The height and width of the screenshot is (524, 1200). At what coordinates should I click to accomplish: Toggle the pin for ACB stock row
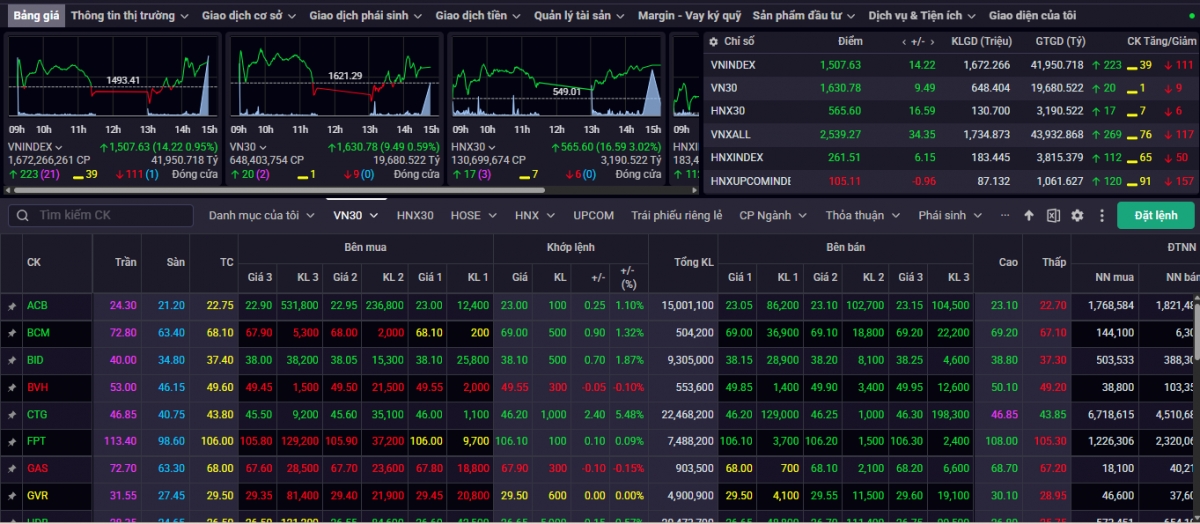12,306
